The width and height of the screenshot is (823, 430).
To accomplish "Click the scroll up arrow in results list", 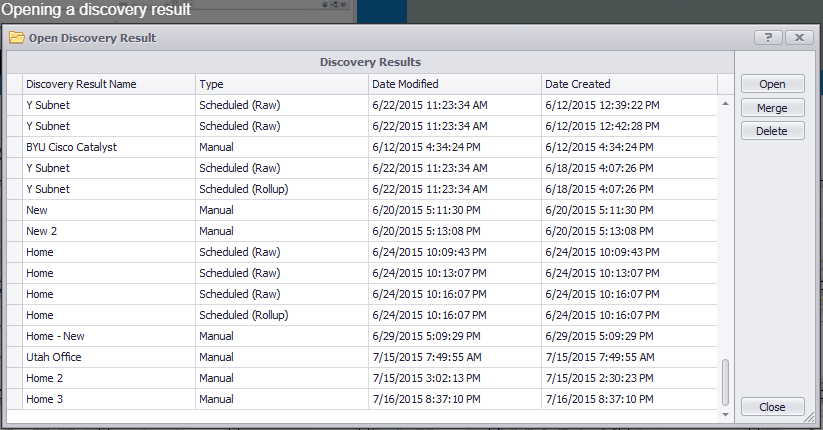I will pos(725,103).
